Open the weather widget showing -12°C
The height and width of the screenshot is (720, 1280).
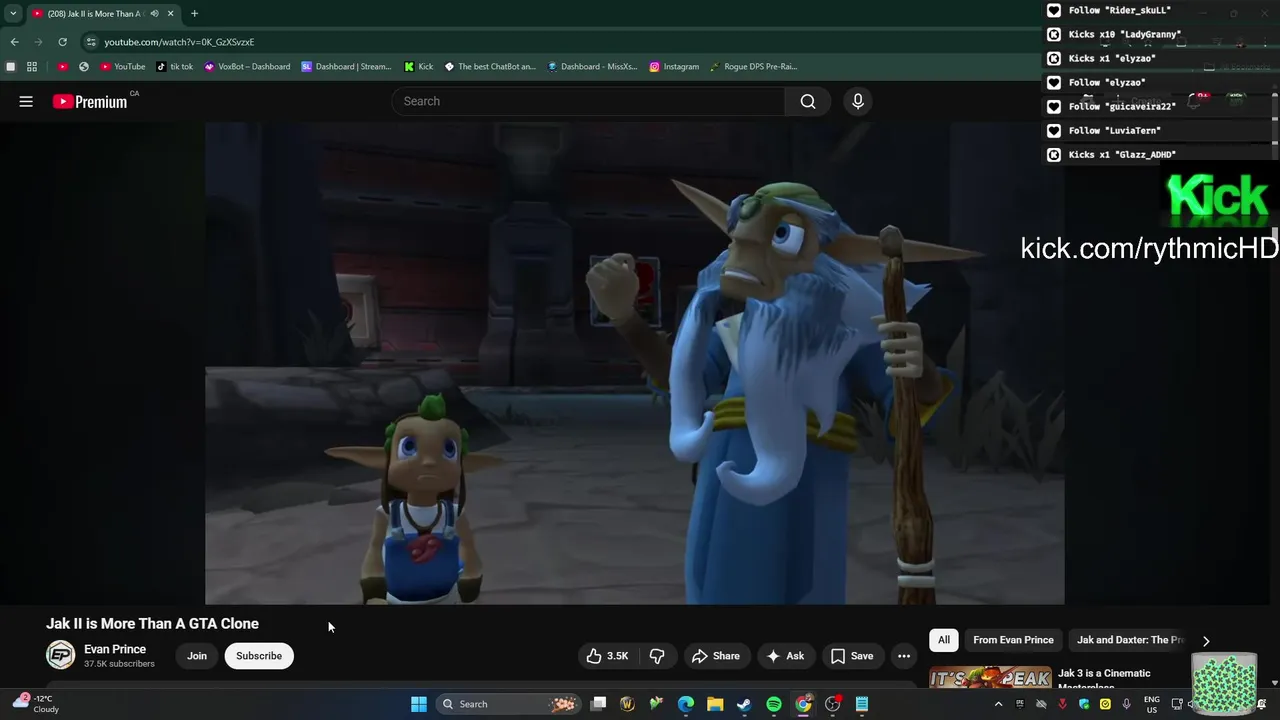(34, 704)
